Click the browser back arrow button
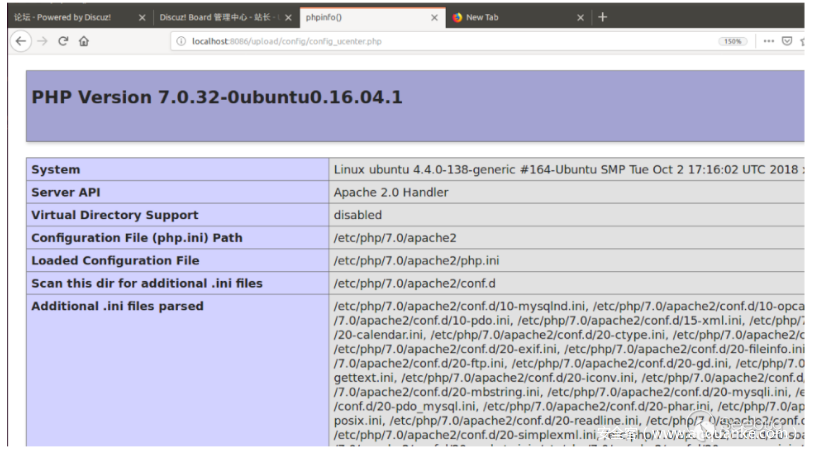The width and height of the screenshot is (813, 452). point(20,41)
